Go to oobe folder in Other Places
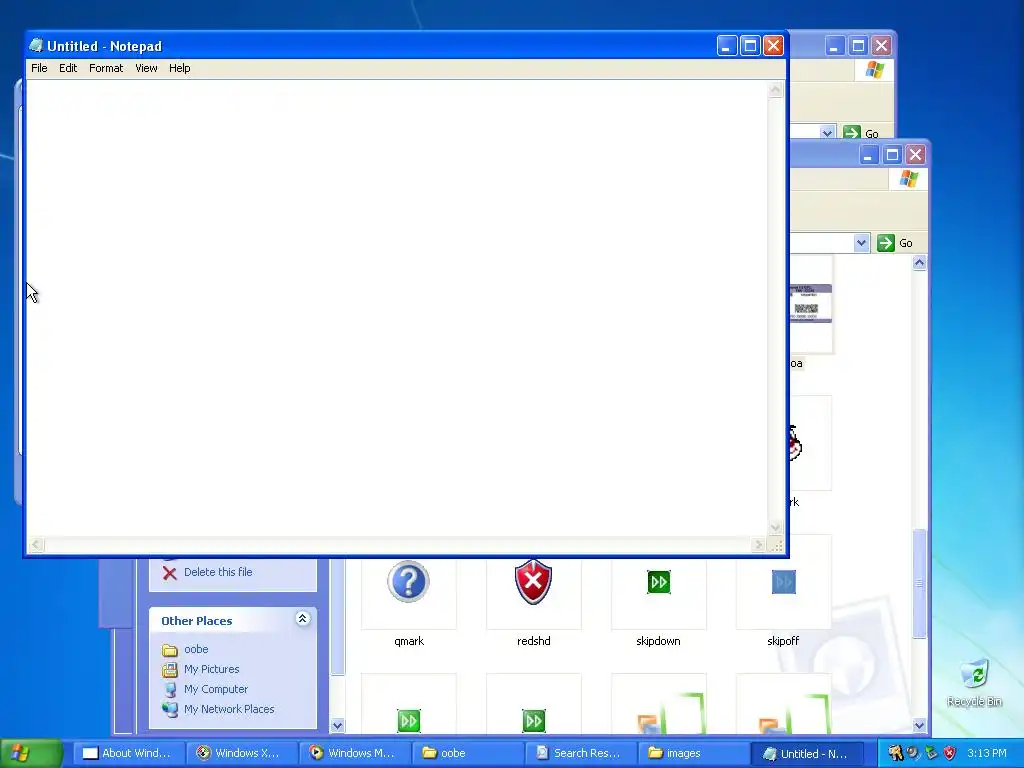 pyautogui.click(x=196, y=649)
